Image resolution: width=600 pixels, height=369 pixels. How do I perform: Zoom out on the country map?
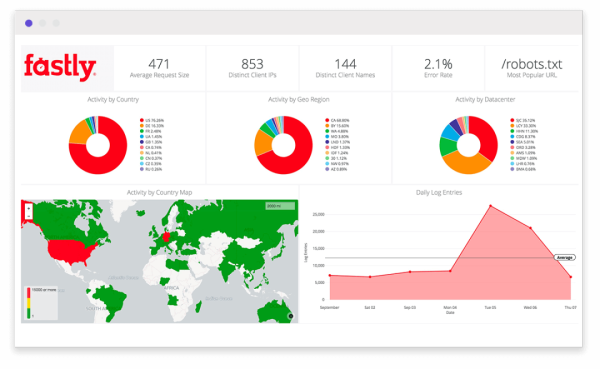[29, 216]
